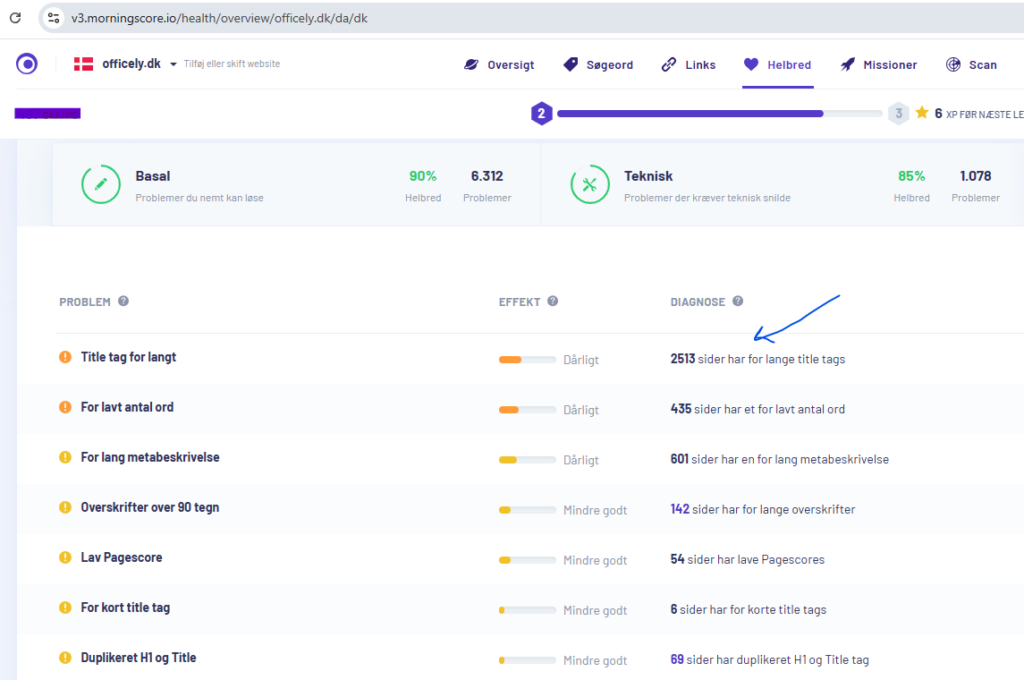This screenshot has width=1024, height=680.
Task: Click '2513 sider har for lange title tags'
Action: point(758,359)
